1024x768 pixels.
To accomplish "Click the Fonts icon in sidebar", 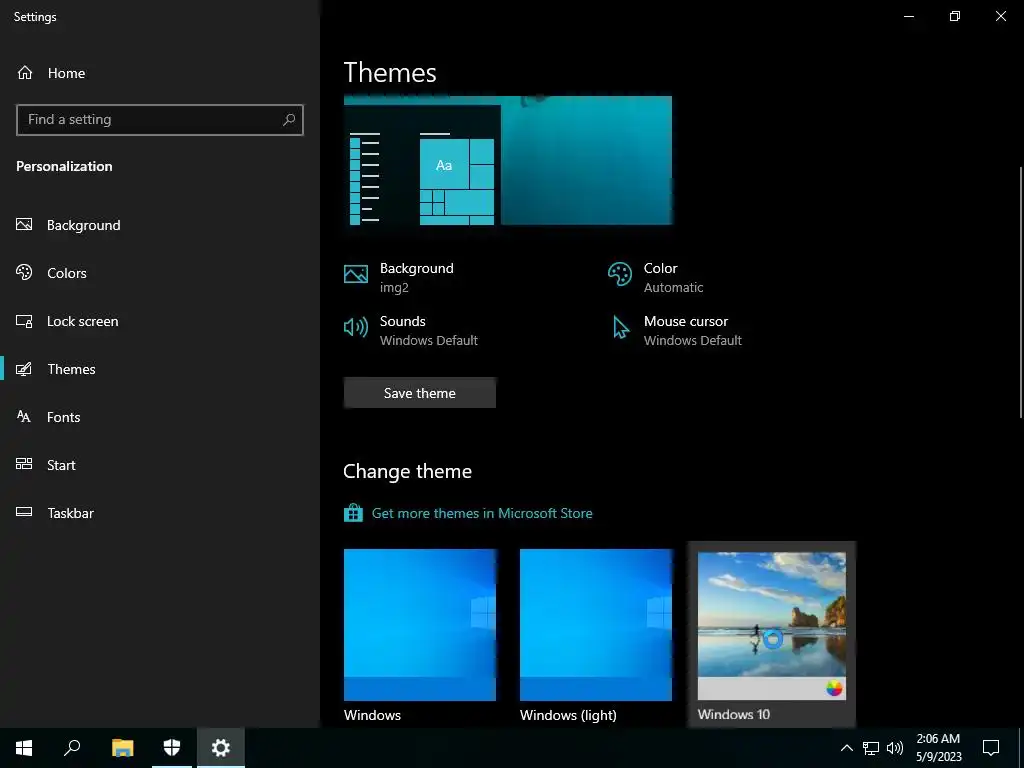I will pyautogui.click(x=24, y=417).
